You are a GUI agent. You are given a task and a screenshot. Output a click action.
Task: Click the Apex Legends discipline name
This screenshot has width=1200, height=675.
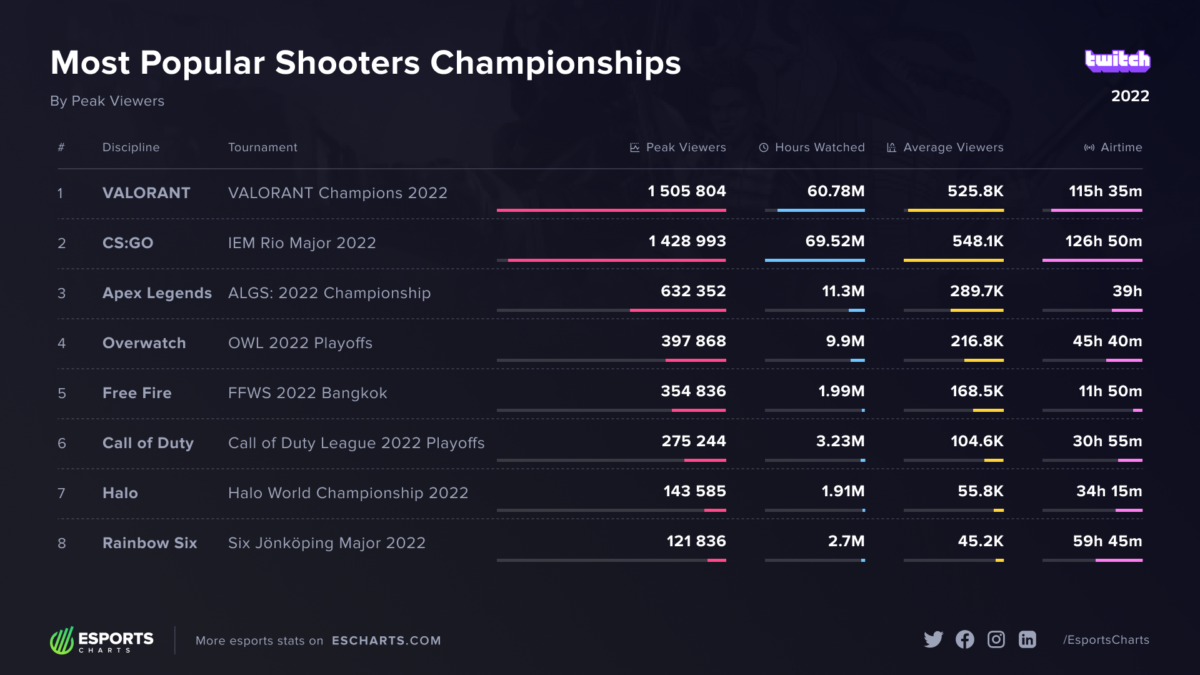[157, 293]
